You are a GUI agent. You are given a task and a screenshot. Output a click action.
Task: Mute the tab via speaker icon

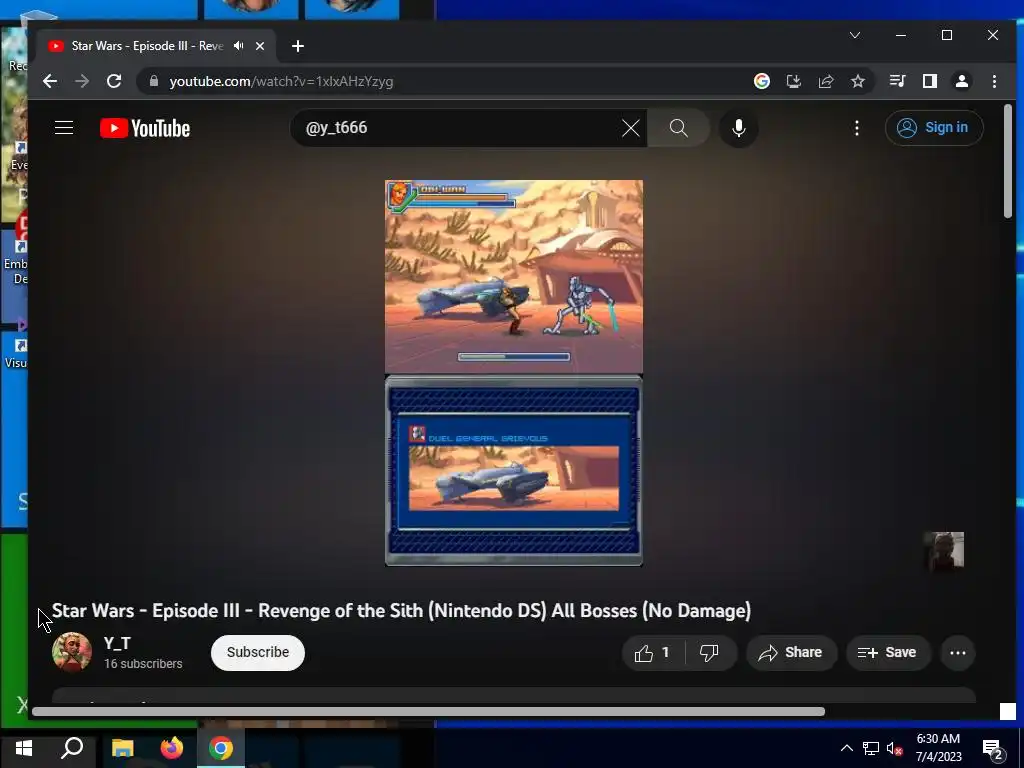click(x=238, y=46)
